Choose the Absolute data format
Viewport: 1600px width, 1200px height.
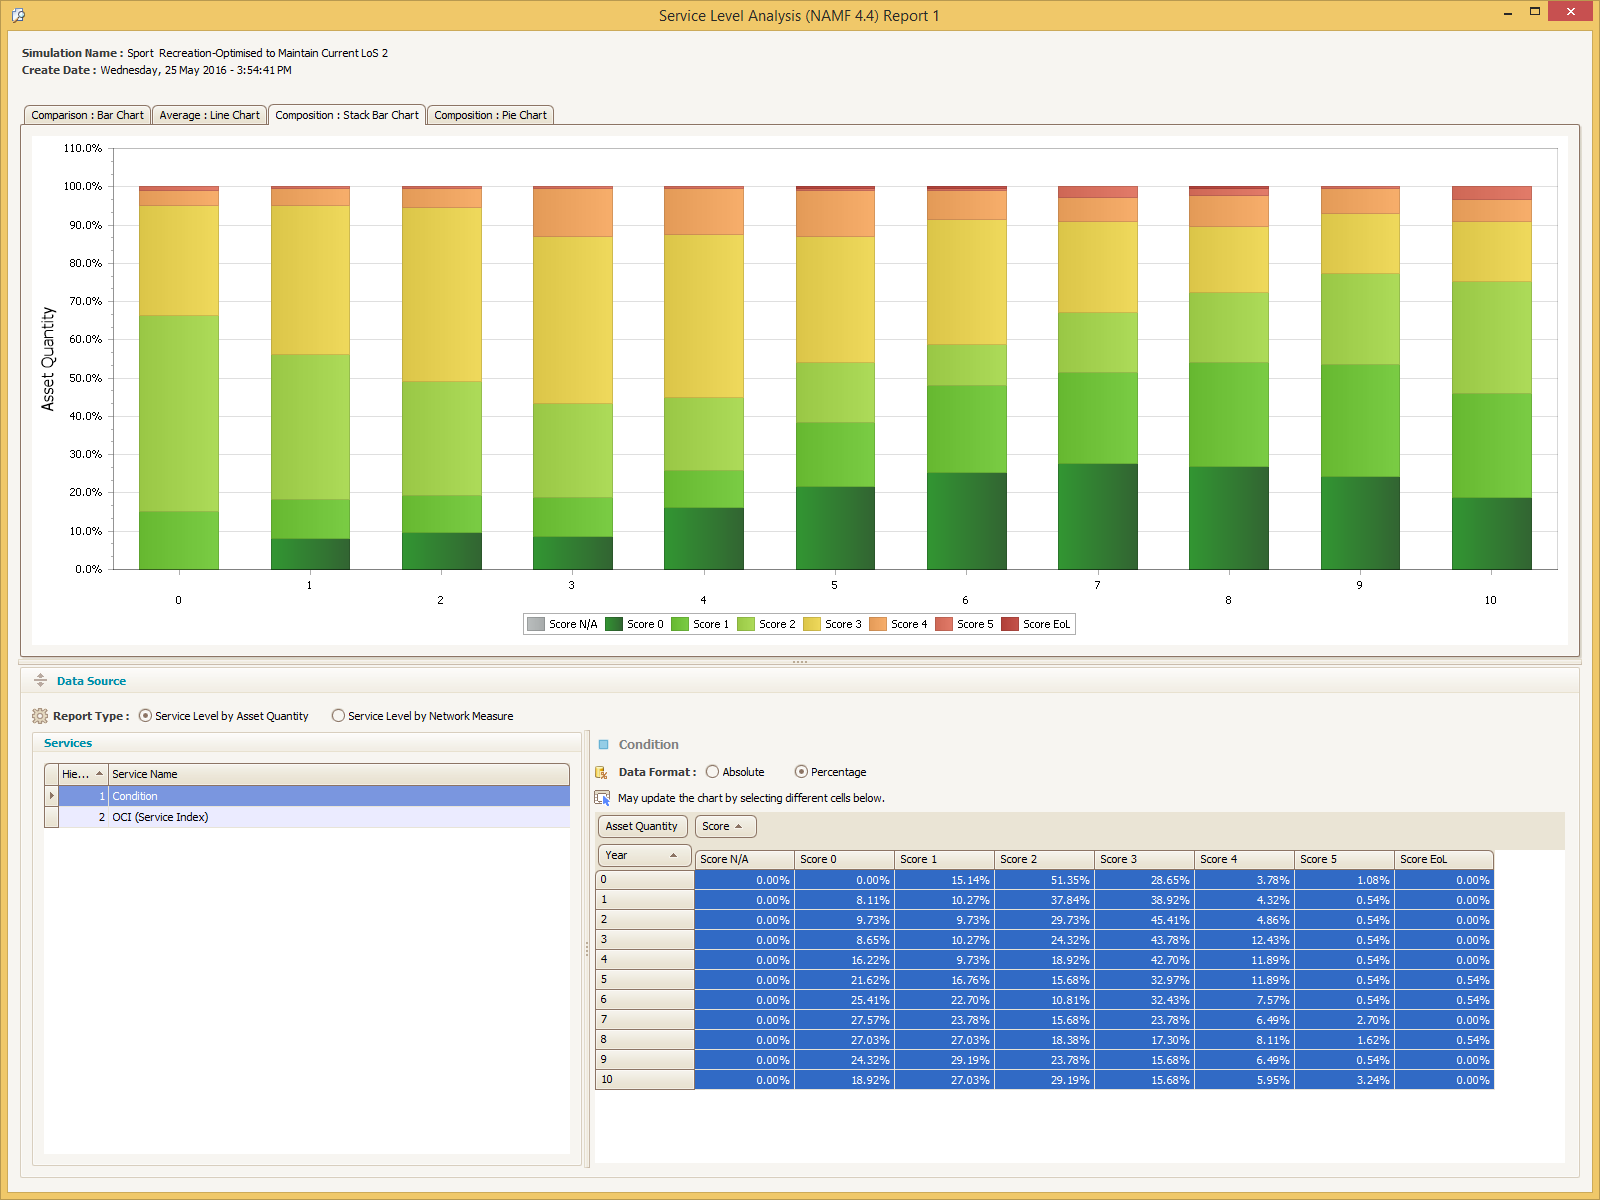pyautogui.click(x=712, y=772)
